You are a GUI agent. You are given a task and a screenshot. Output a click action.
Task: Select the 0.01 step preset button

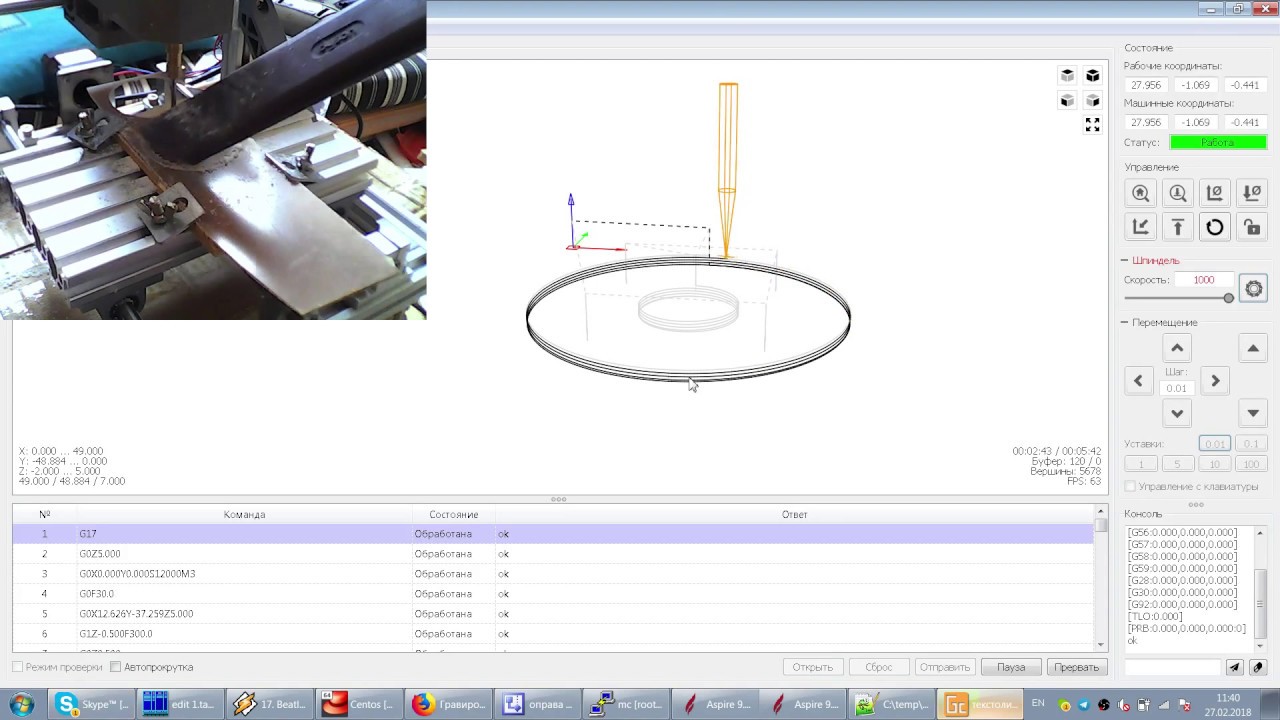pyautogui.click(x=1215, y=444)
